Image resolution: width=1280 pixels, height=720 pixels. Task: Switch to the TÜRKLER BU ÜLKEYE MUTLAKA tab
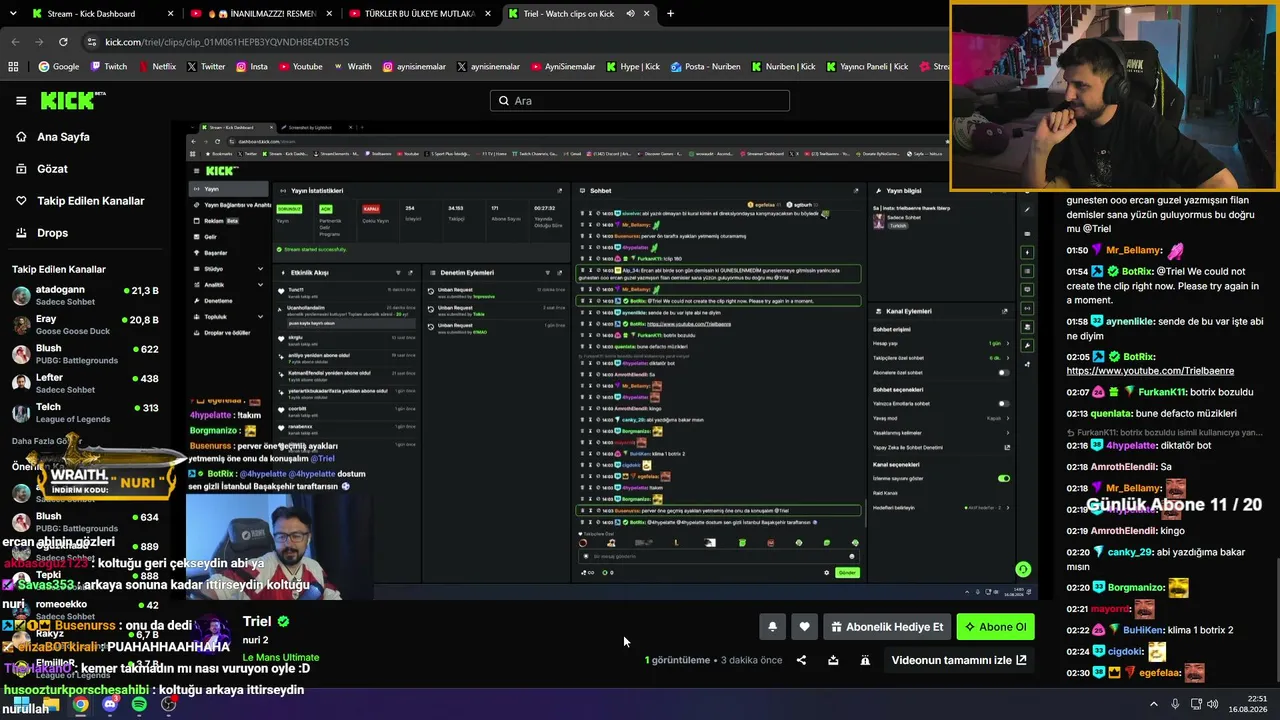coord(420,14)
